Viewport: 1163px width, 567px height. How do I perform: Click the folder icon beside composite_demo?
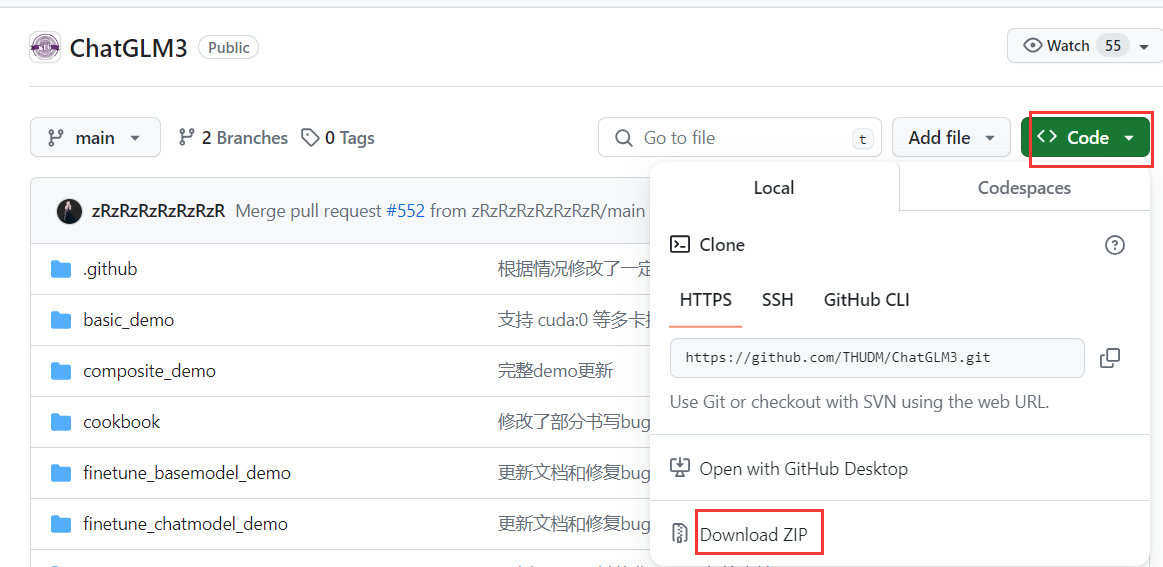pos(61,370)
